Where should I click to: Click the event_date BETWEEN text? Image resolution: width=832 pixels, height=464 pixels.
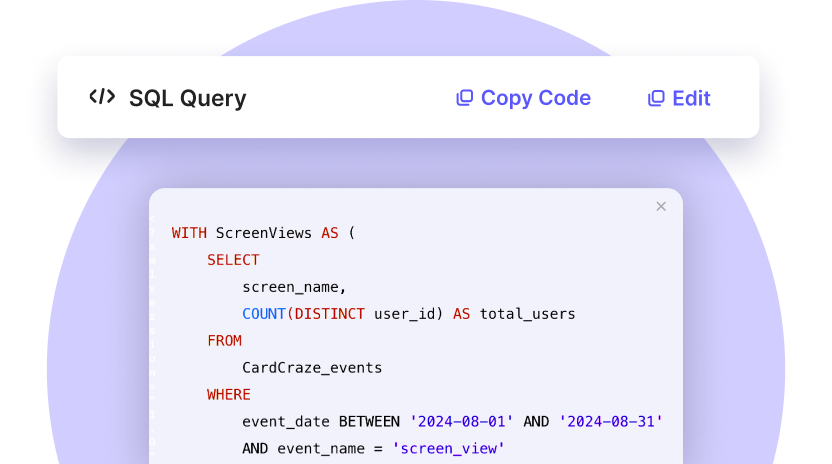pyautogui.click(x=321, y=422)
